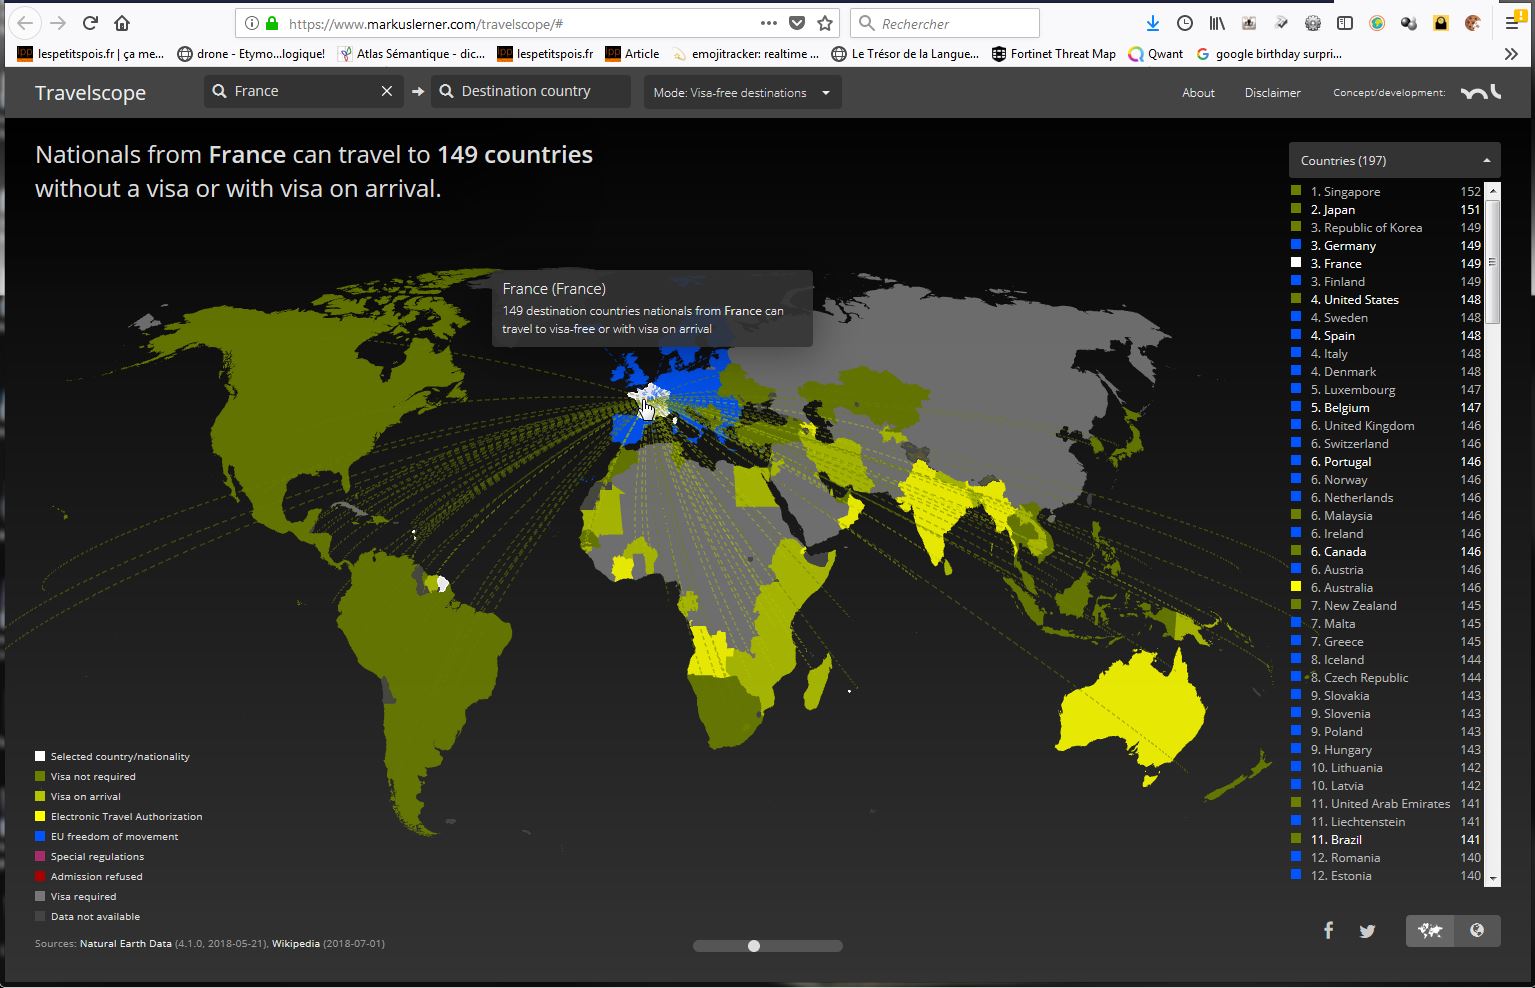
Task: Open the Wikipedia source link
Action: point(295,943)
